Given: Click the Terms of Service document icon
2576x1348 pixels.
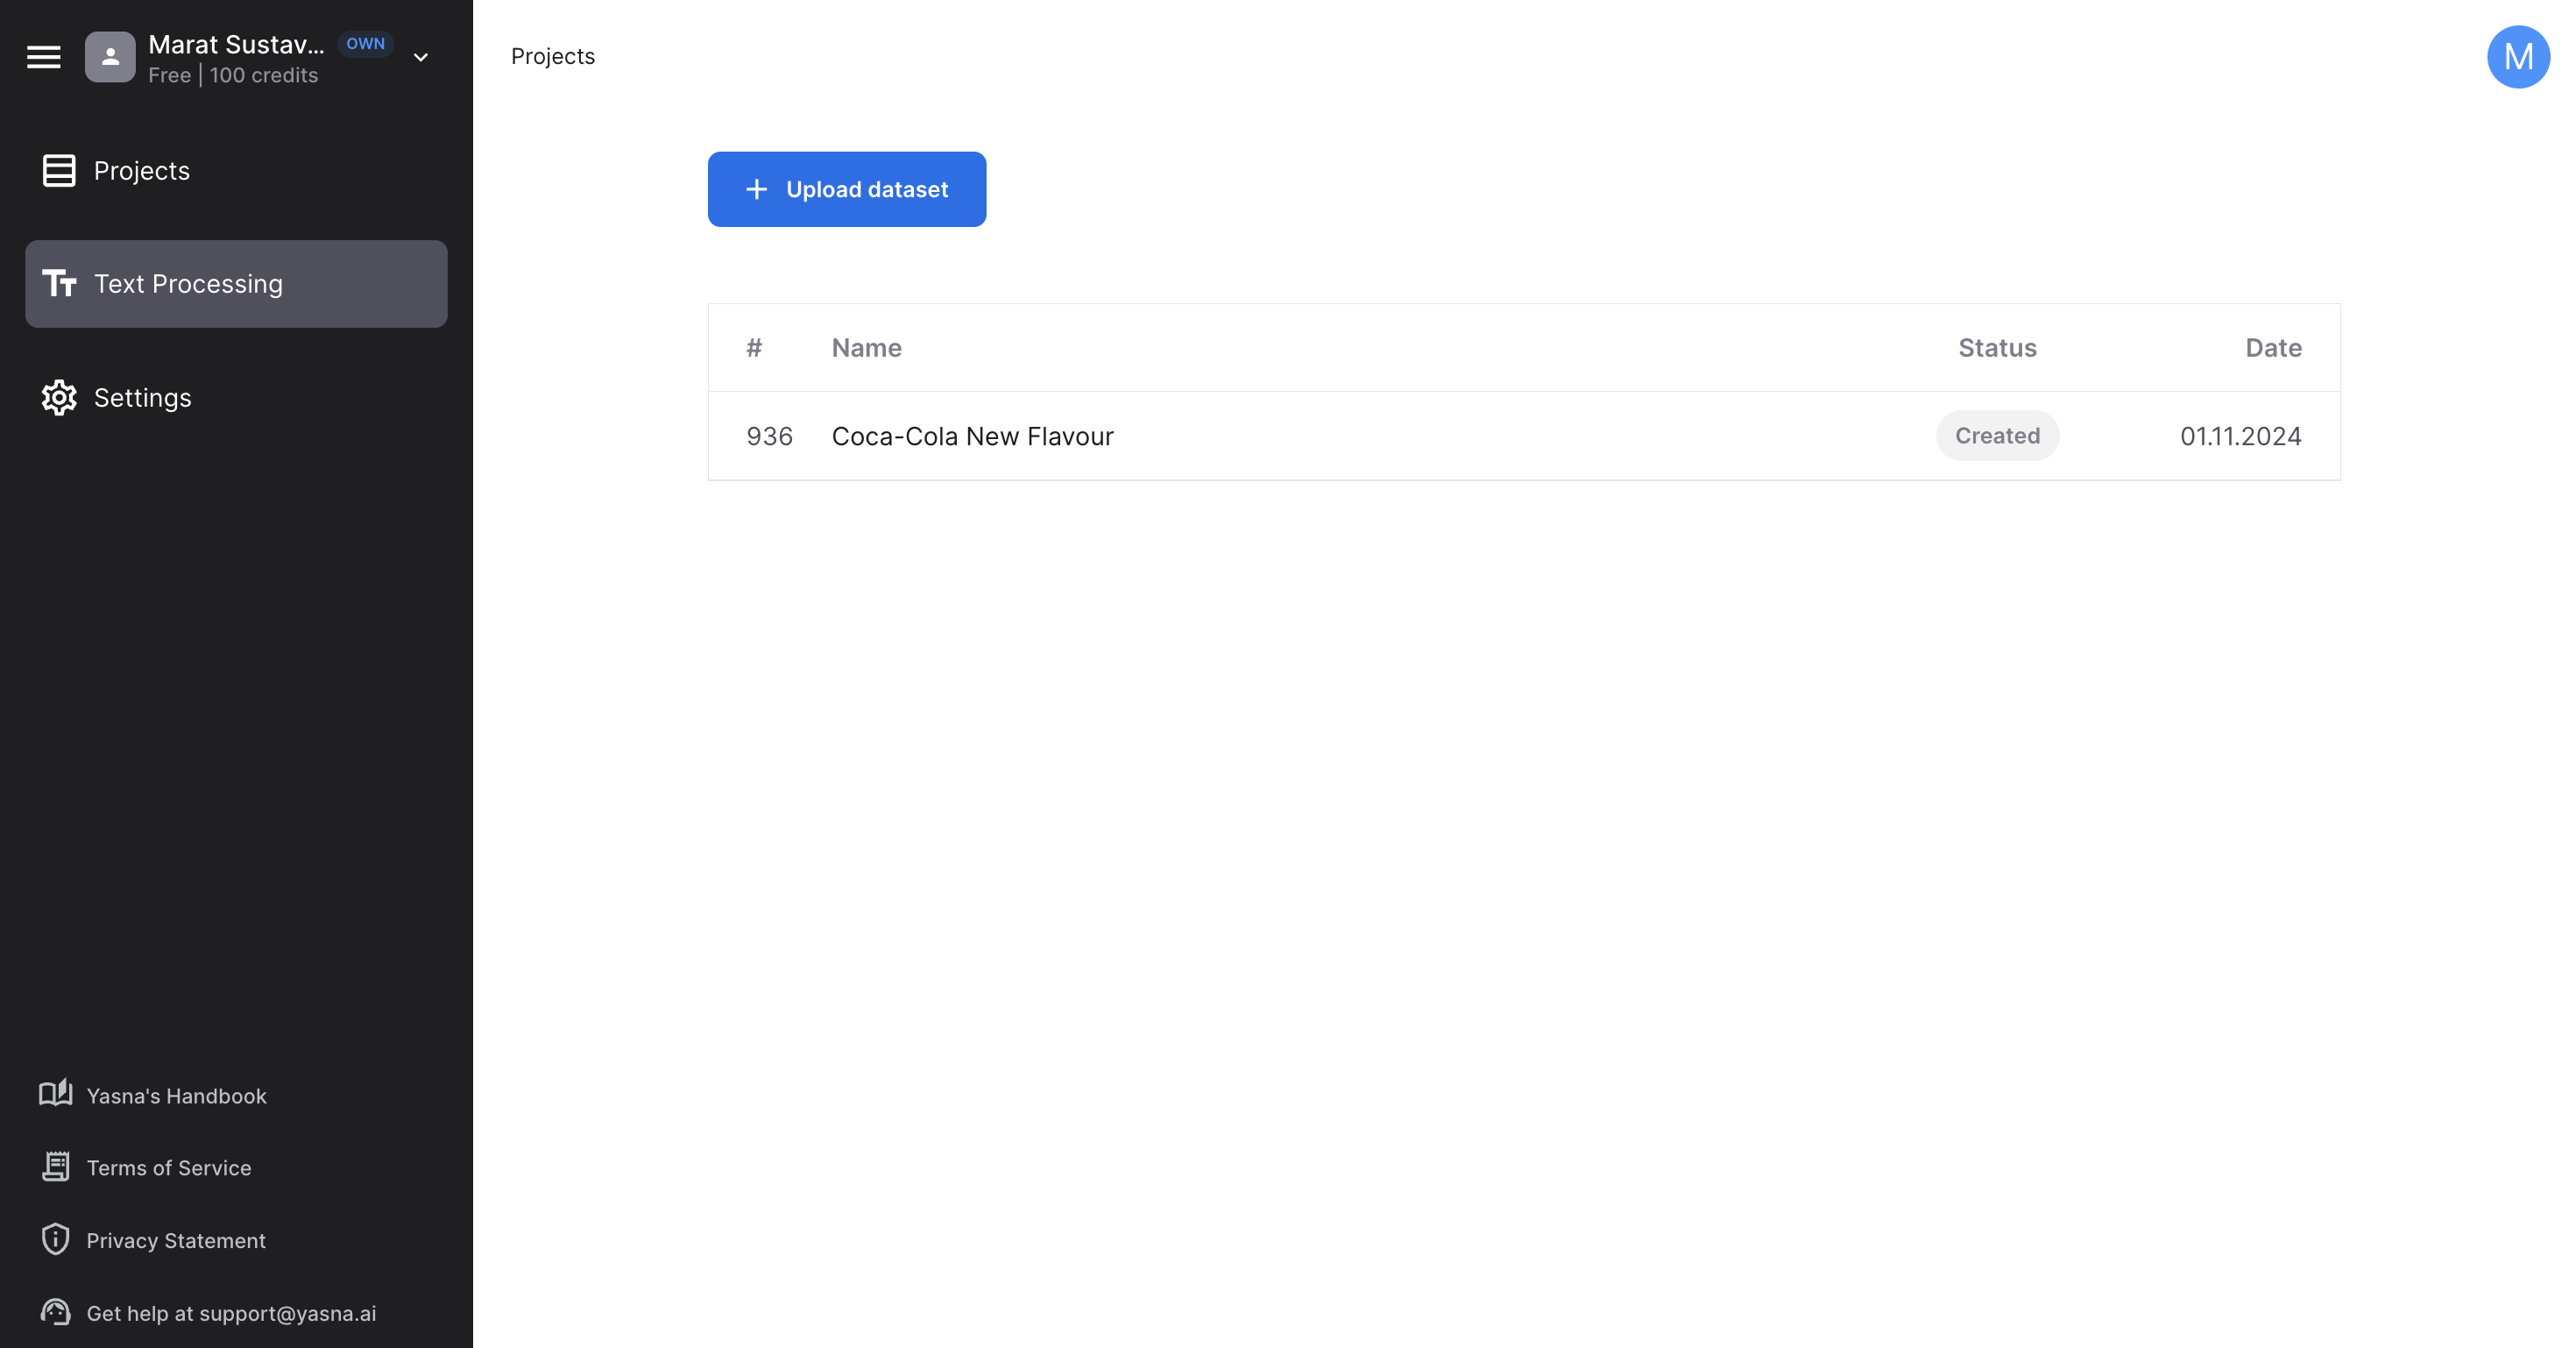Looking at the screenshot, I should tap(56, 1166).
